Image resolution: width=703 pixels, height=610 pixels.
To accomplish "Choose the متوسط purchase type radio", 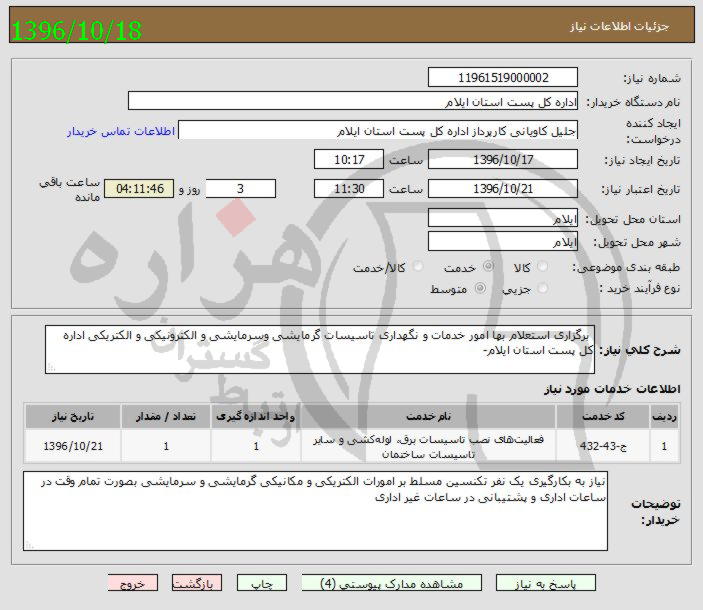I will click(480, 288).
